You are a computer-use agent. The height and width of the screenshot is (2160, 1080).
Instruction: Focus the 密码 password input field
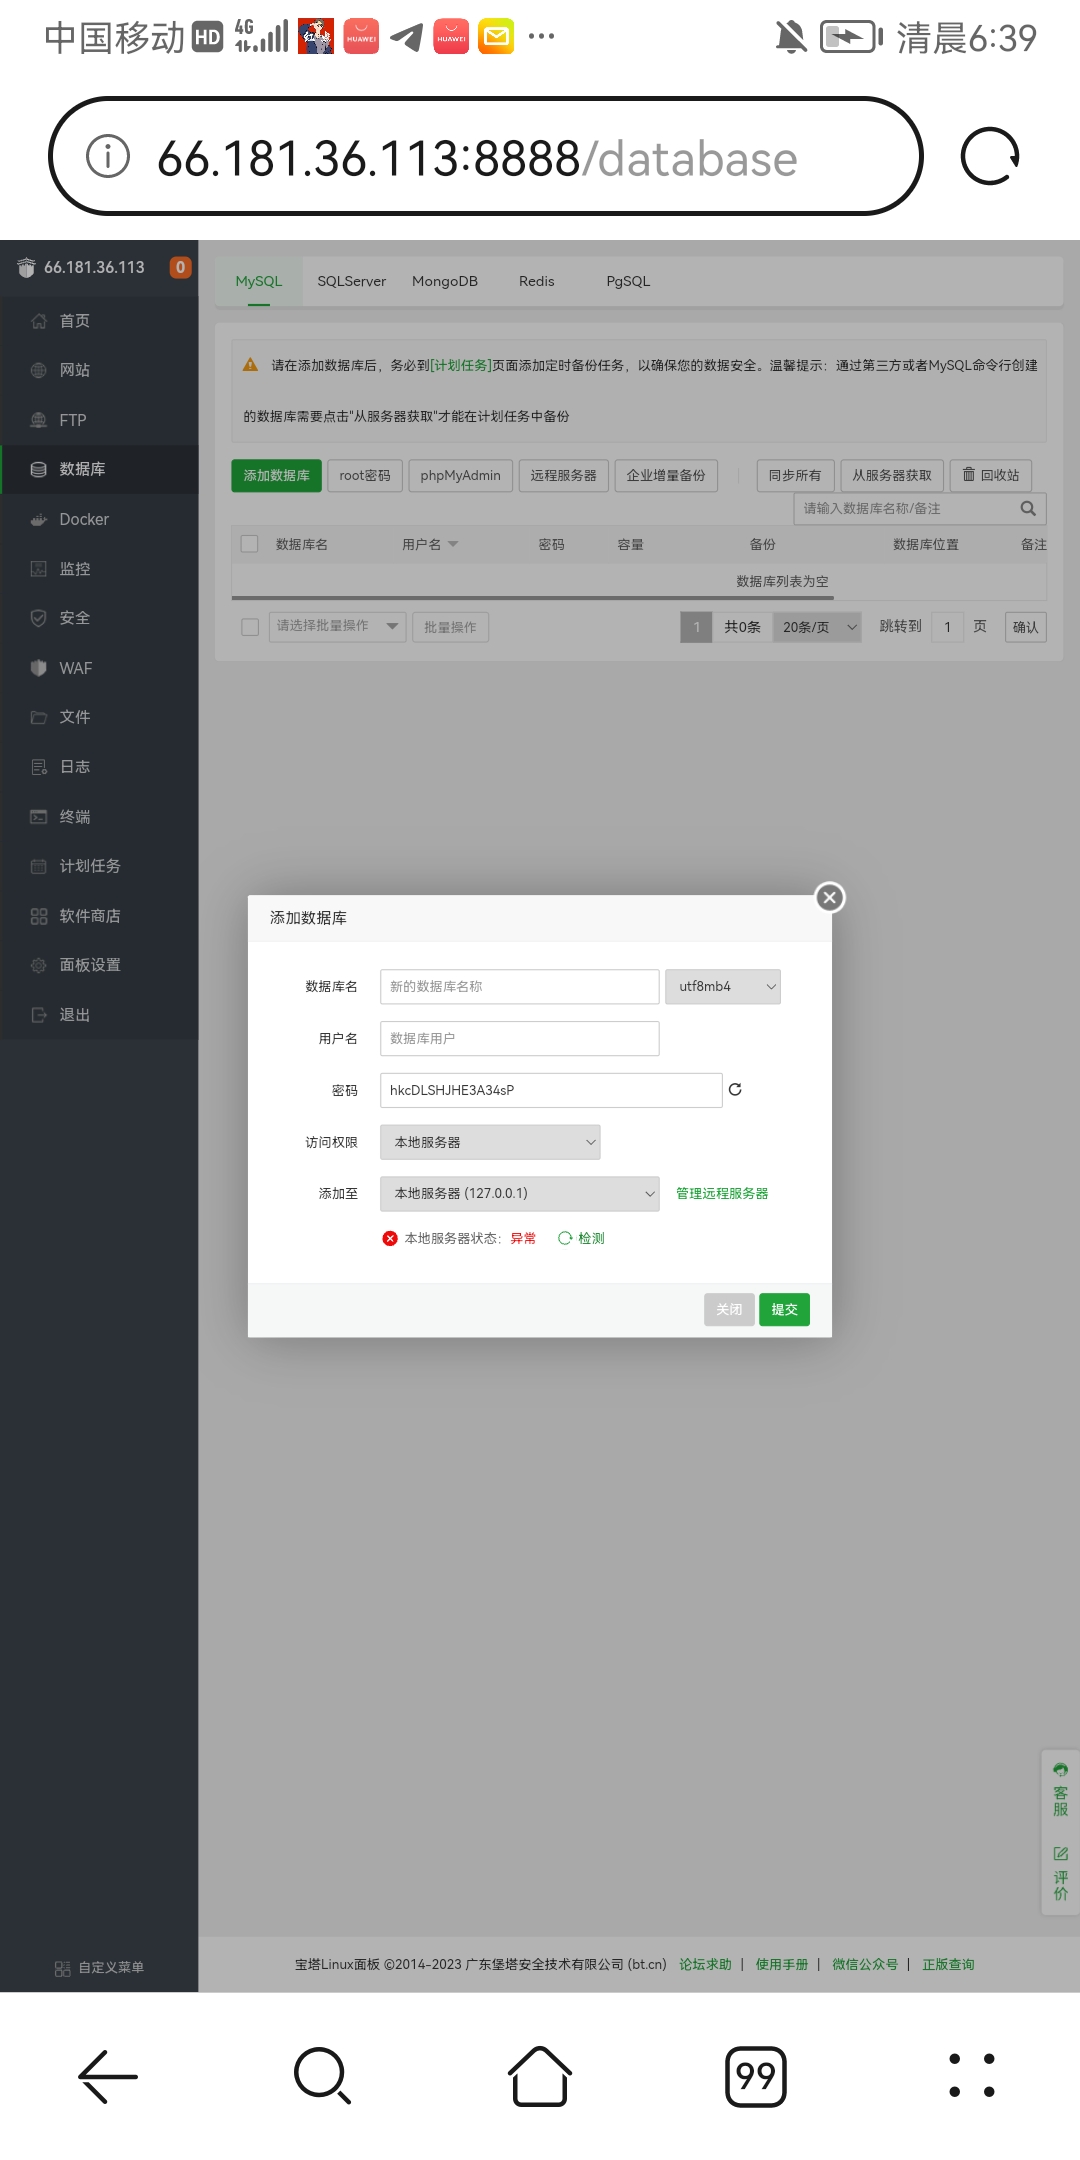pyautogui.click(x=551, y=1090)
